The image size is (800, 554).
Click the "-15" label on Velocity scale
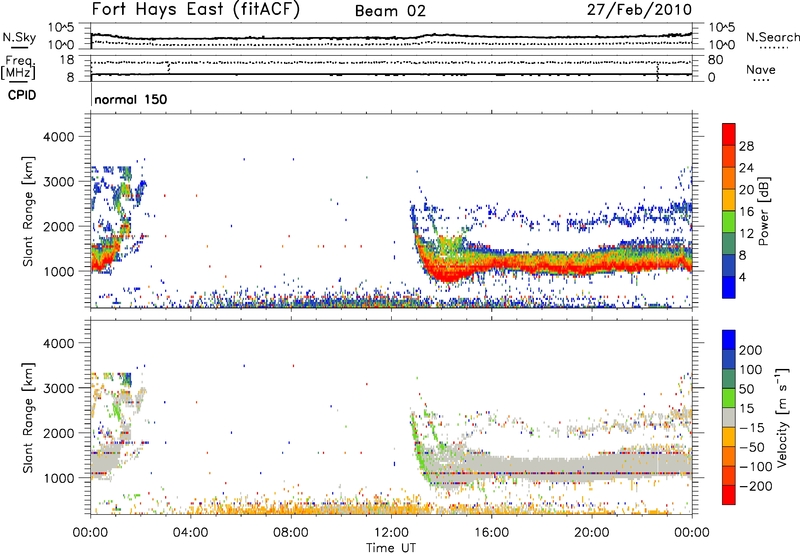(752, 428)
